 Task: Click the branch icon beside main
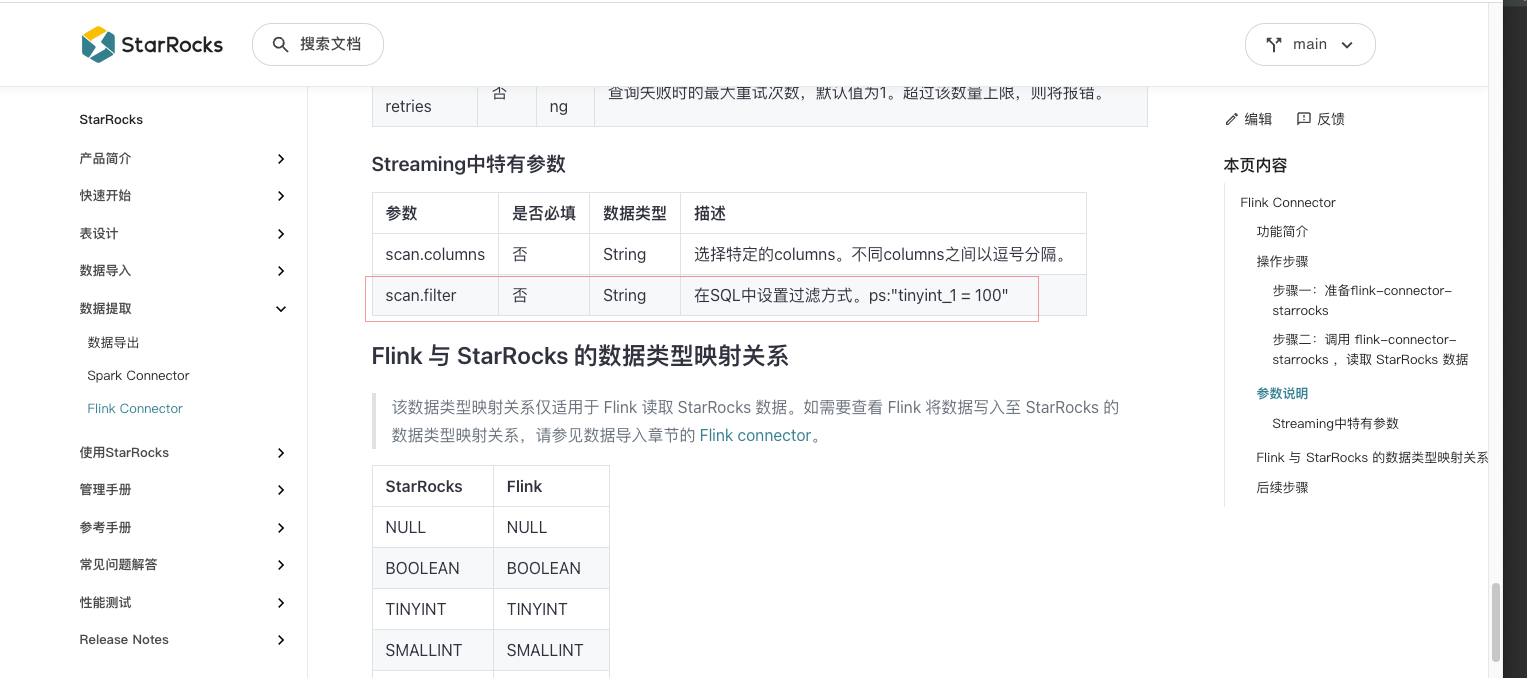1274,45
